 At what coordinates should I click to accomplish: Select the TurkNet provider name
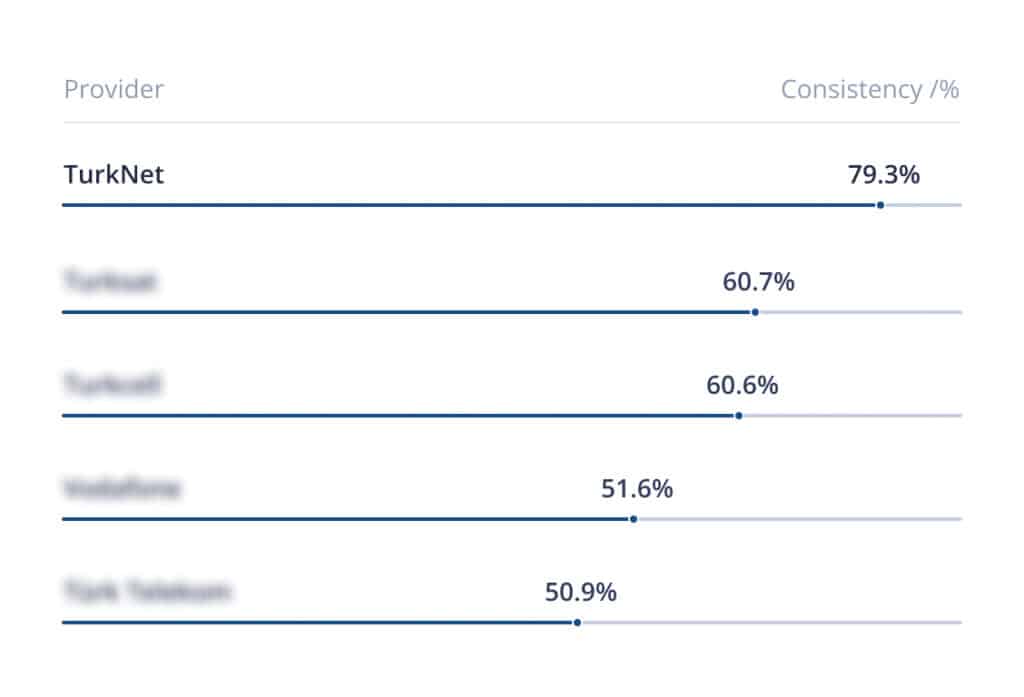tap(114, 175)
